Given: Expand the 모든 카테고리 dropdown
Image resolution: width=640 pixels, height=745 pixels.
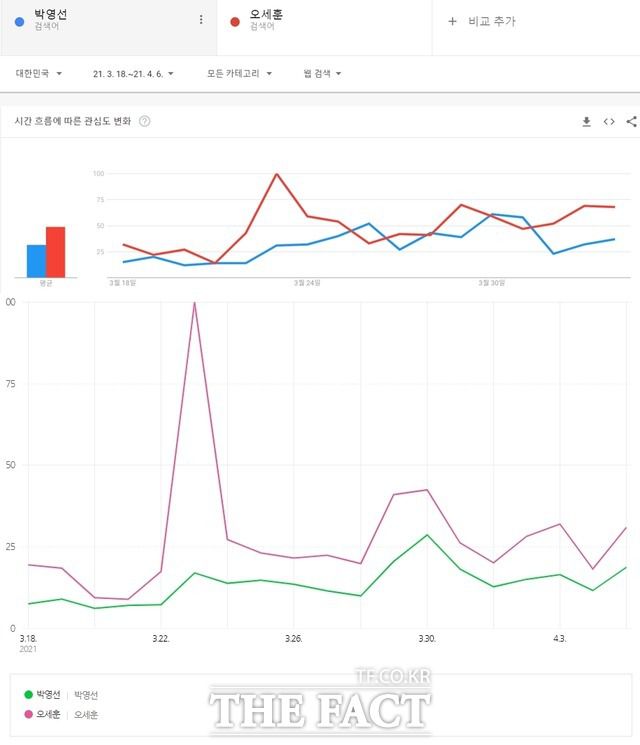Looking at the screenshot, I should pos(239,73).
